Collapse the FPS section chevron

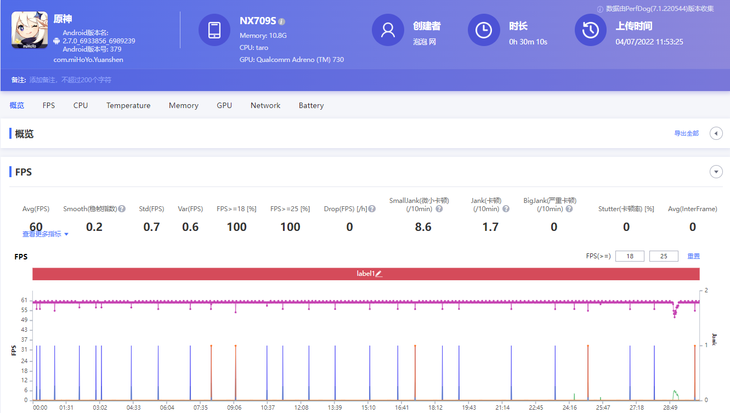pos(716,172)
